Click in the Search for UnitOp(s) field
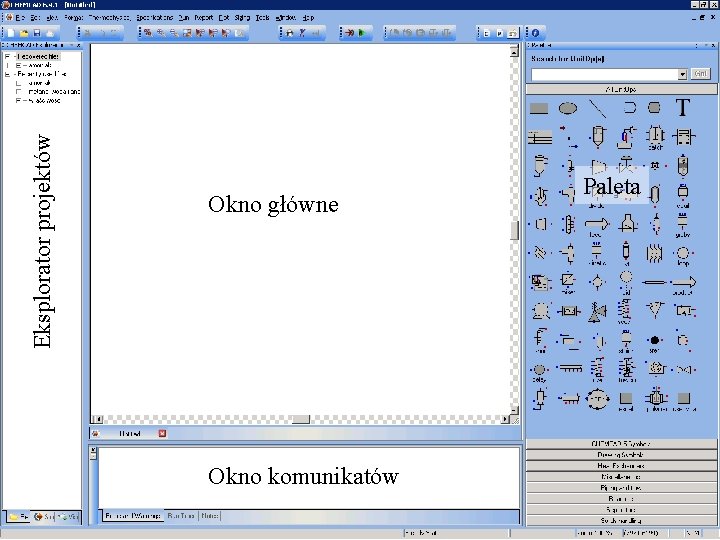The width and height of the screenshot is (720, 540). coord(604,74)
